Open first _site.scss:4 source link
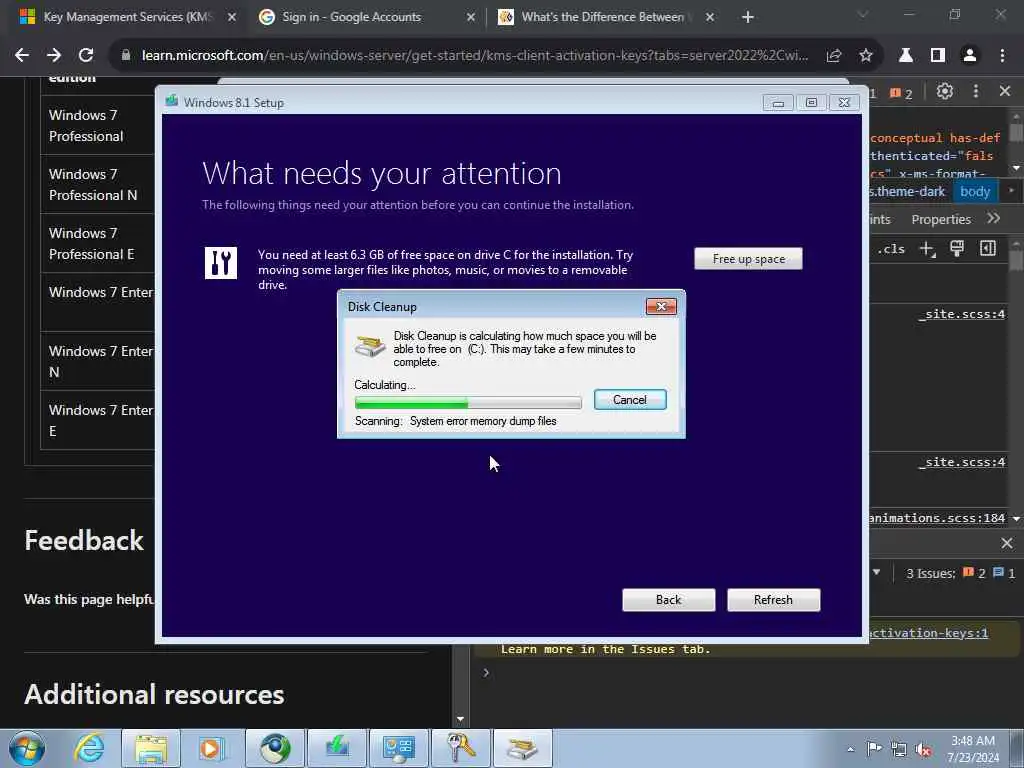This screenshot has width=1024, height=768. pos(962,314)
